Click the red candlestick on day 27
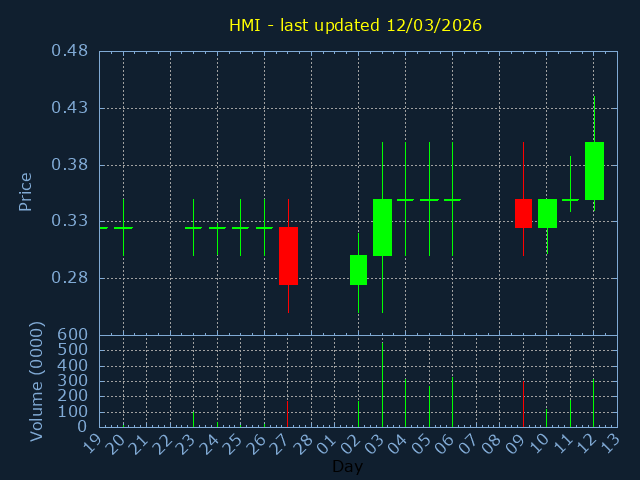 (288, 256)
